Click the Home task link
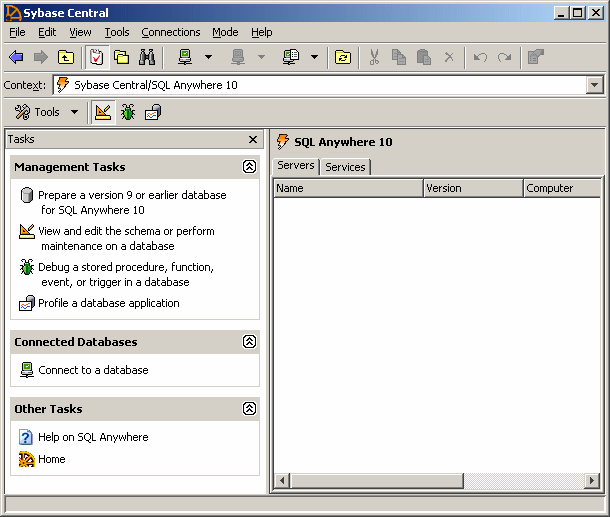 pyautogui.click(x=52, y=459)
